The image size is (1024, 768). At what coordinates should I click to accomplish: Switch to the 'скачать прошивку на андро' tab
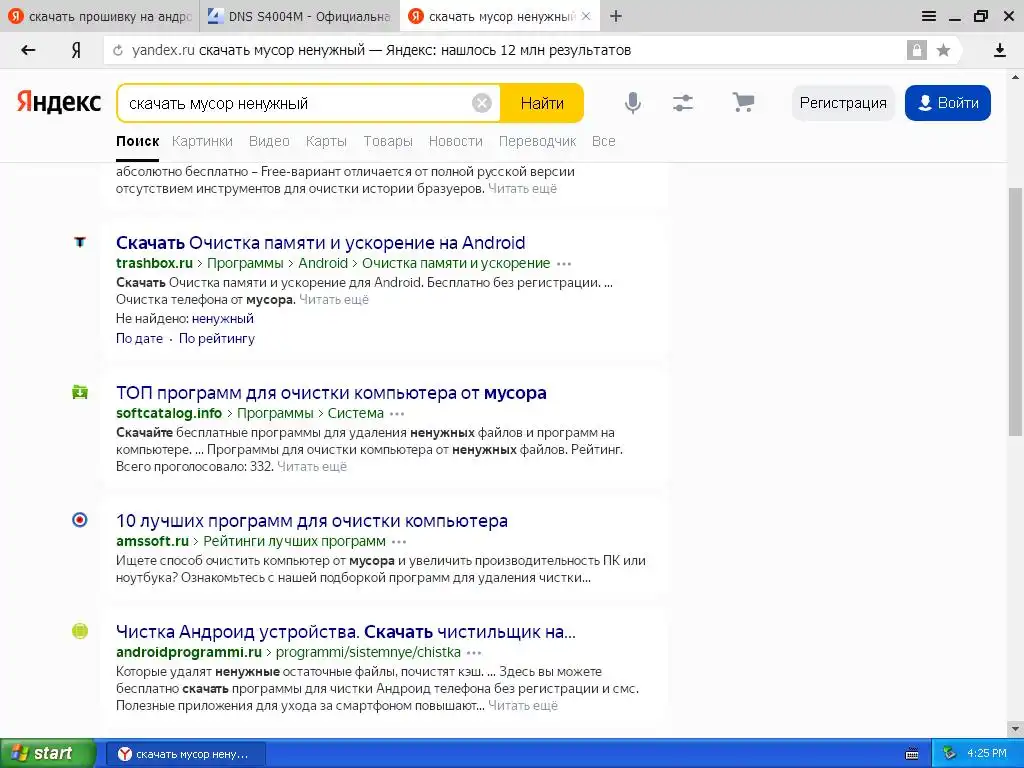100,16
